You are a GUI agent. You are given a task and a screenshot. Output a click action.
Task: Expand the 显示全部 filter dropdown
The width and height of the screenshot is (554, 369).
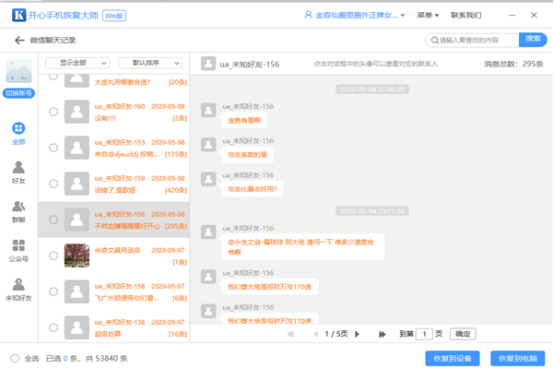[x=77, y=63]
